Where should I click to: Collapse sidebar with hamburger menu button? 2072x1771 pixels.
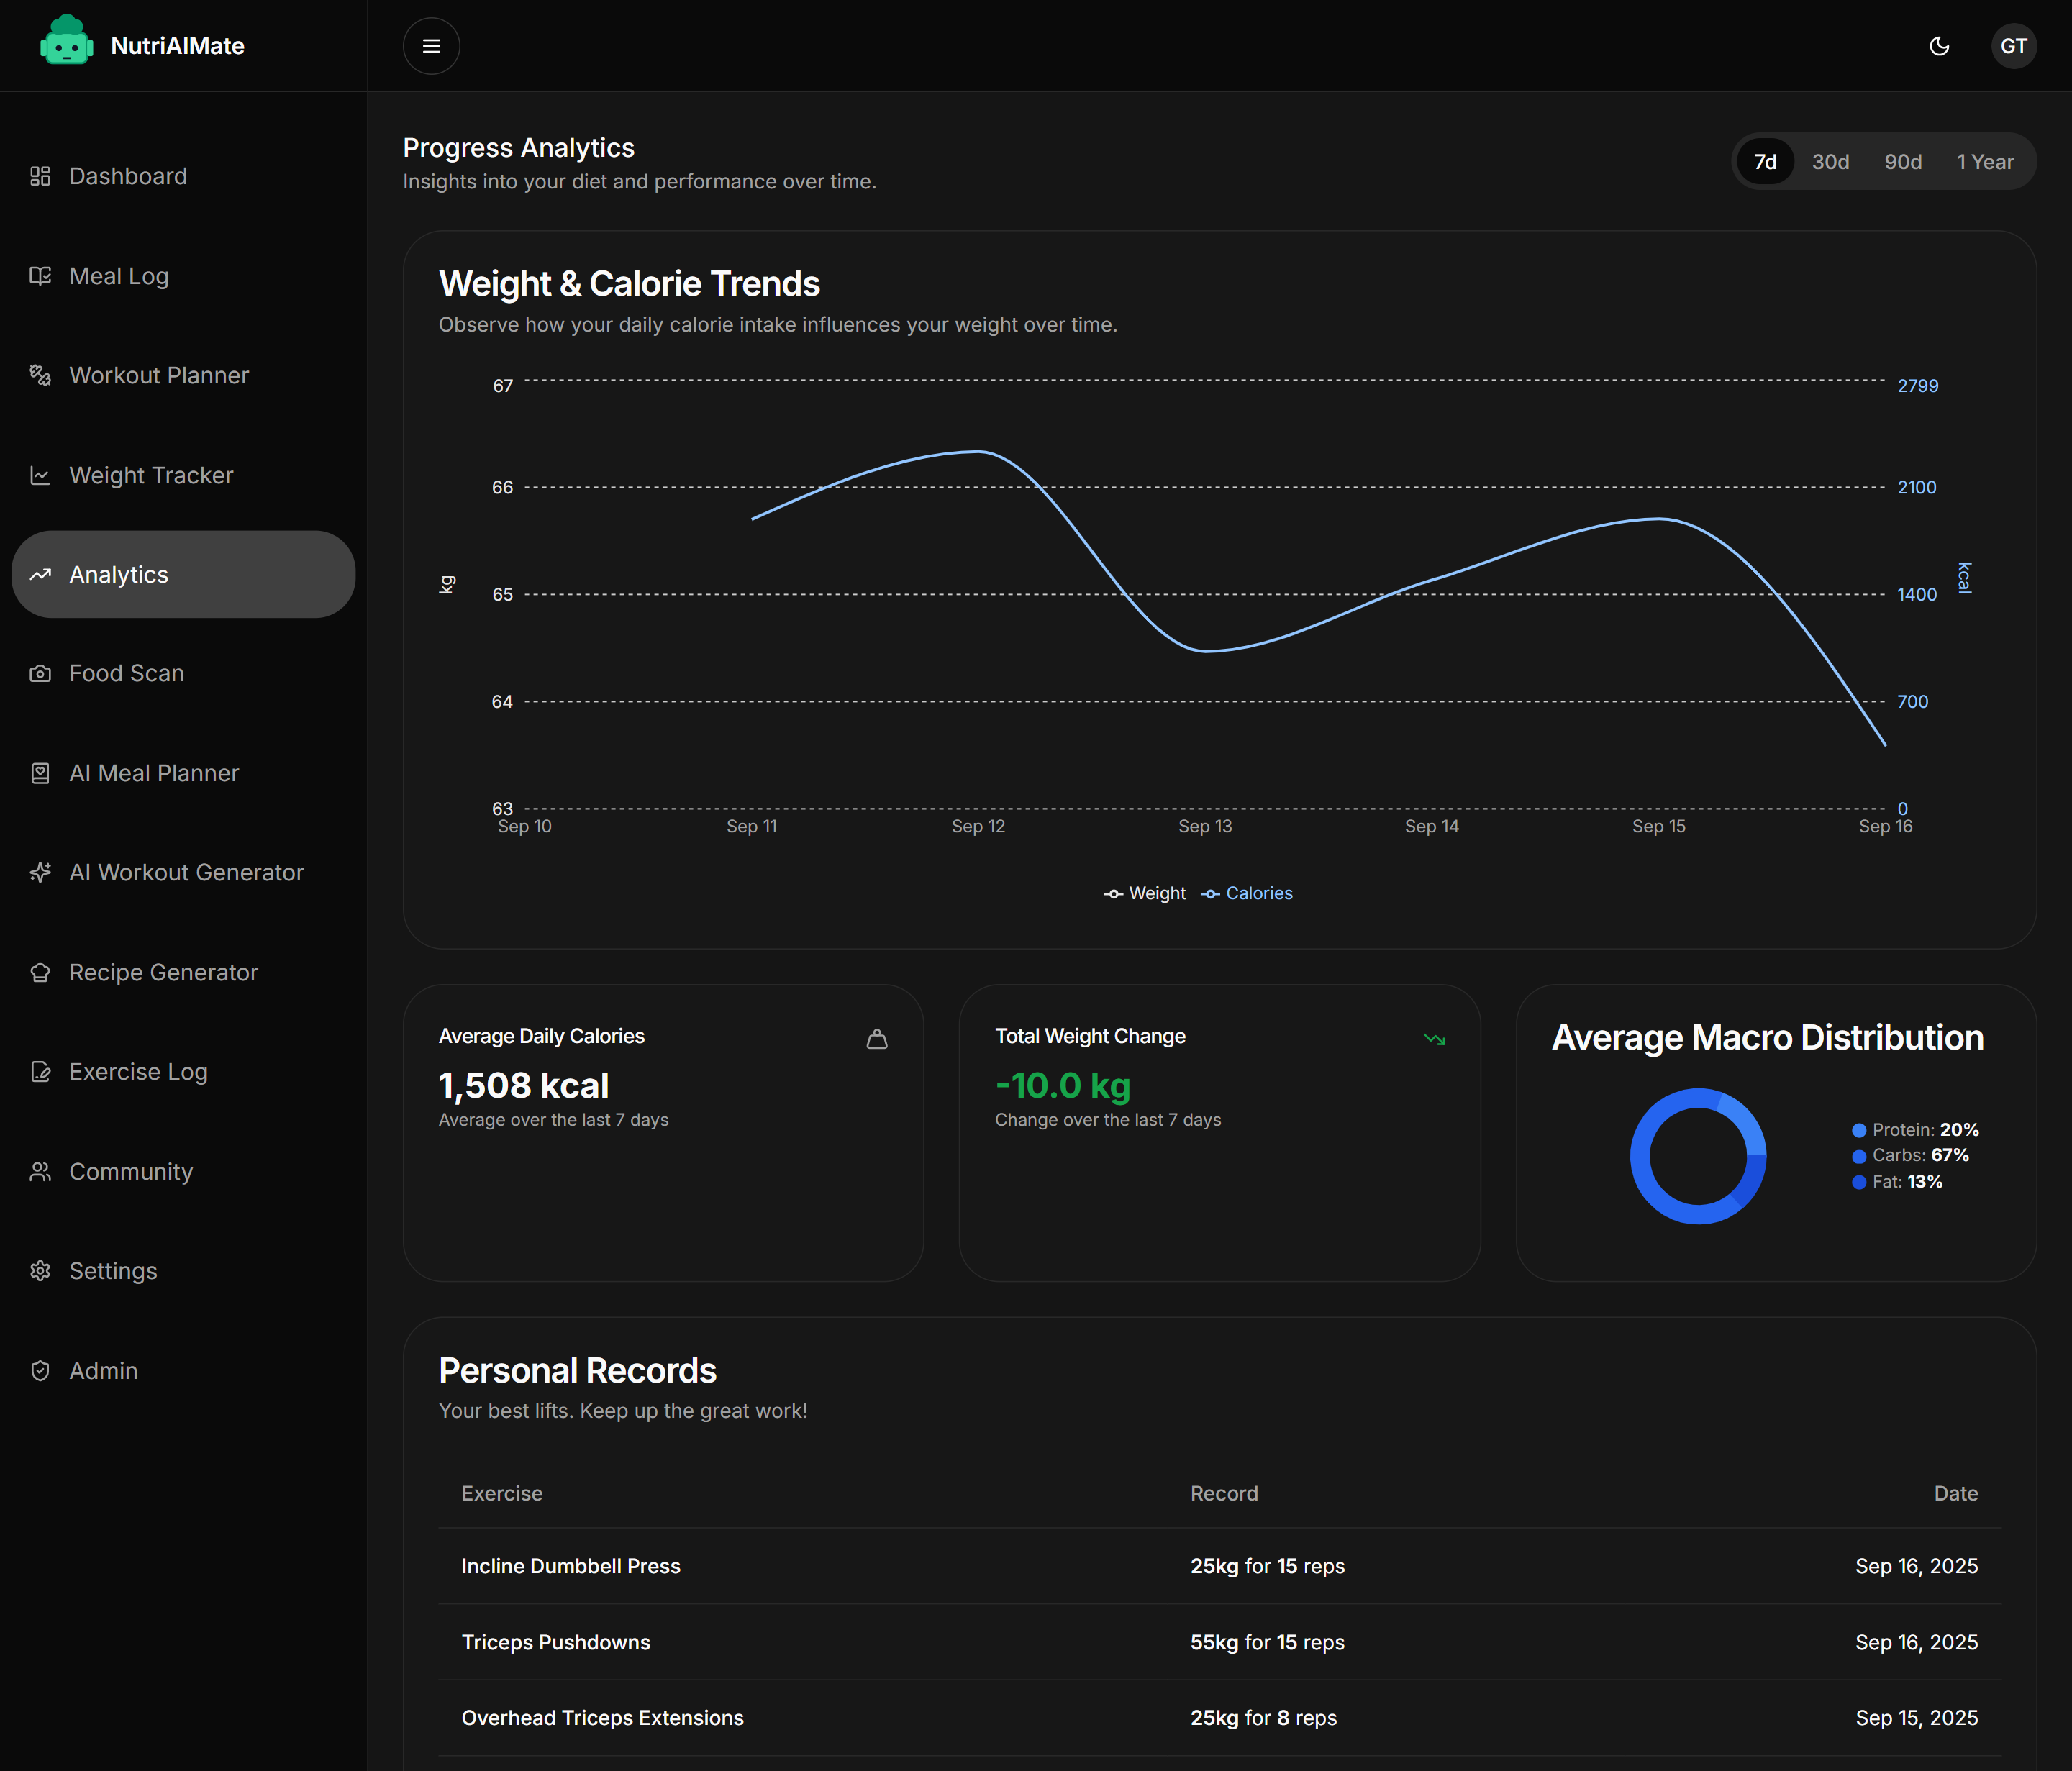431,46
